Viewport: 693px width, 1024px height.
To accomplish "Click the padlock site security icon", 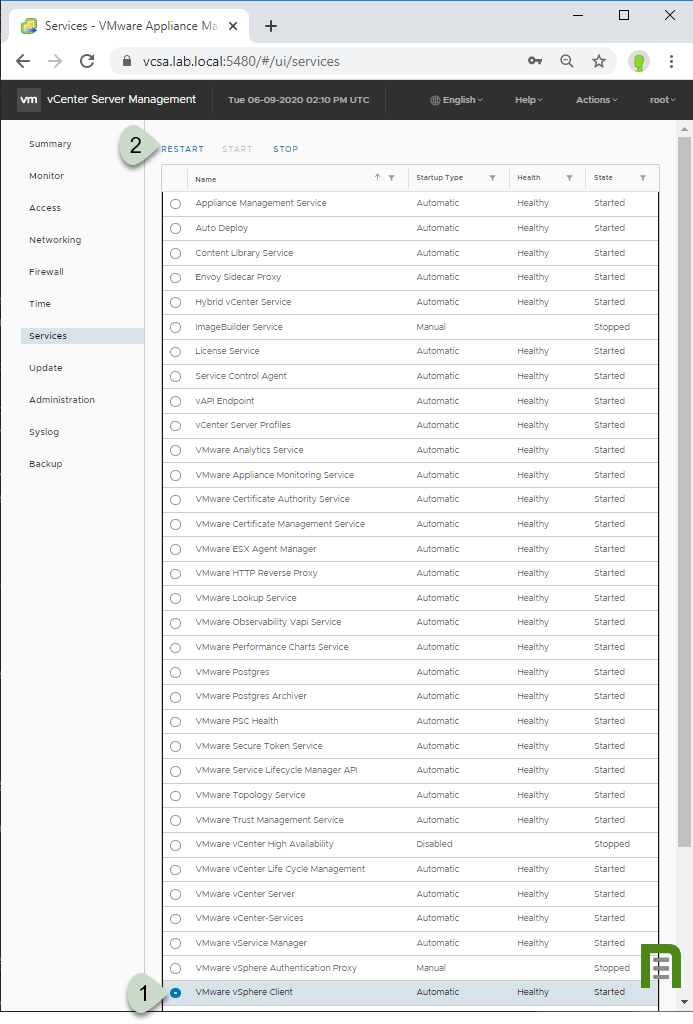I will tap(127, 61).
